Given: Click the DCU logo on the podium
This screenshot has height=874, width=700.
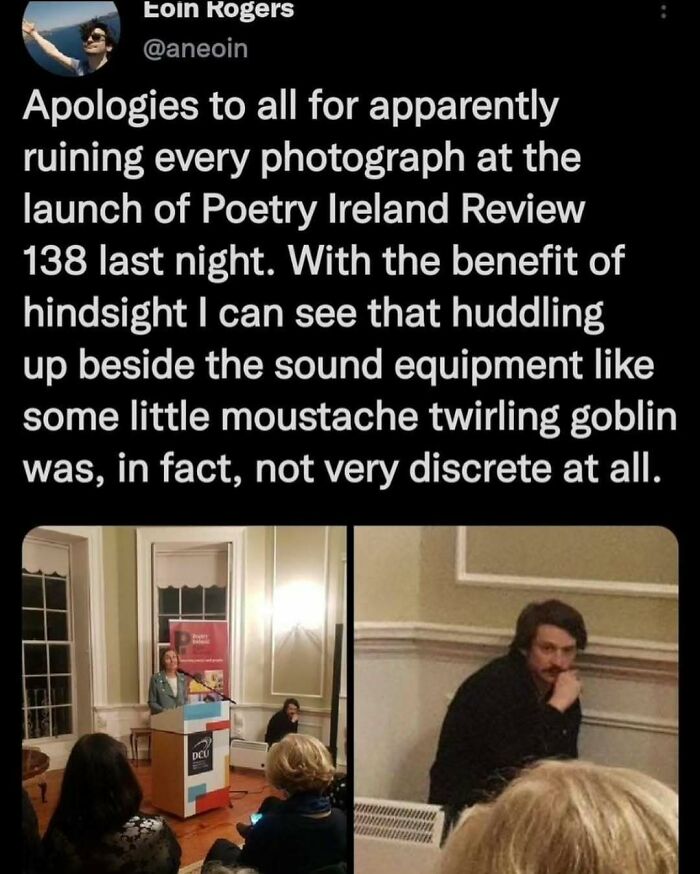Looking at the screenshot, I should click(x=199, y=754).
